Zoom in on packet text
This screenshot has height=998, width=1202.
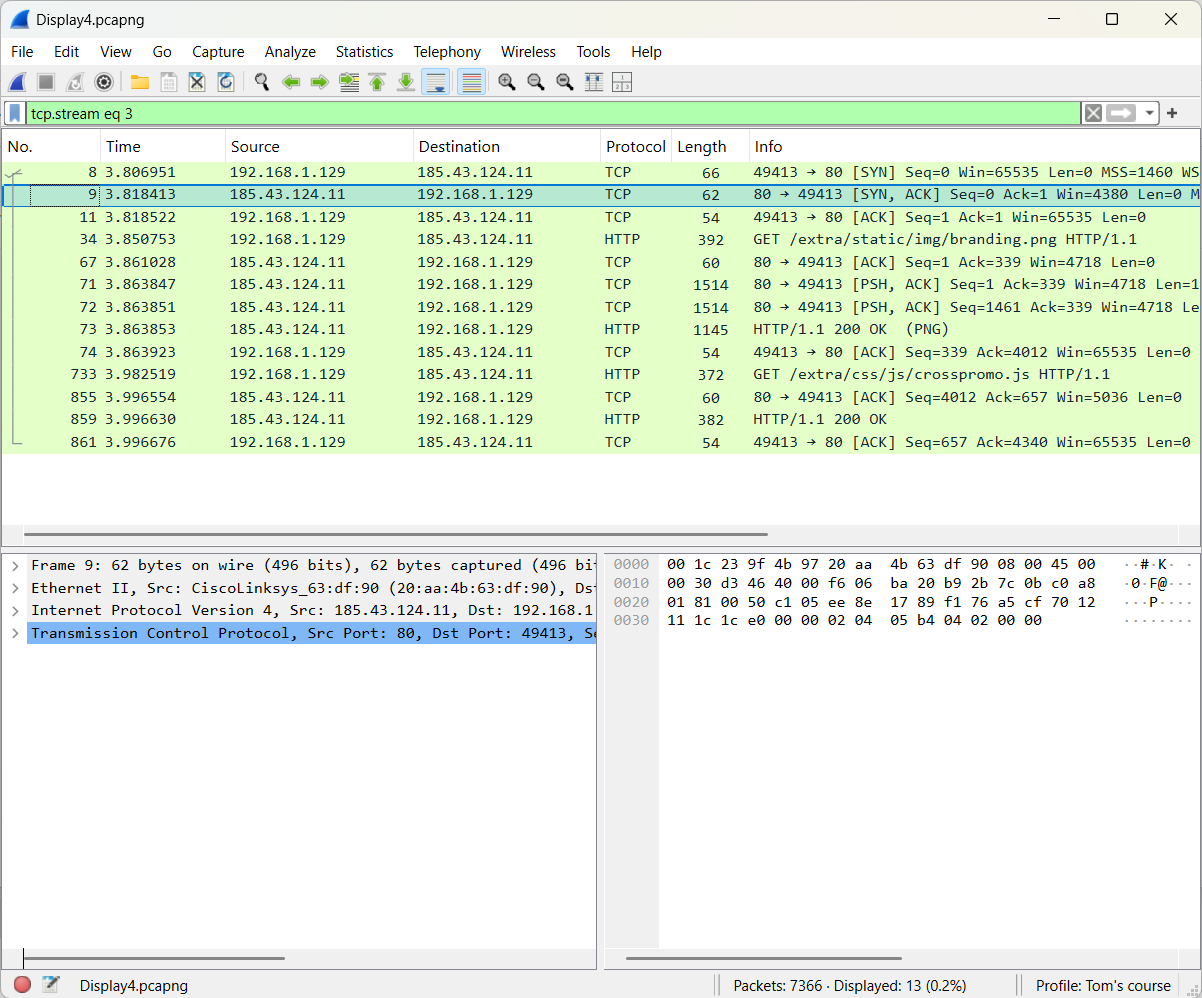(x=507, y=82)
